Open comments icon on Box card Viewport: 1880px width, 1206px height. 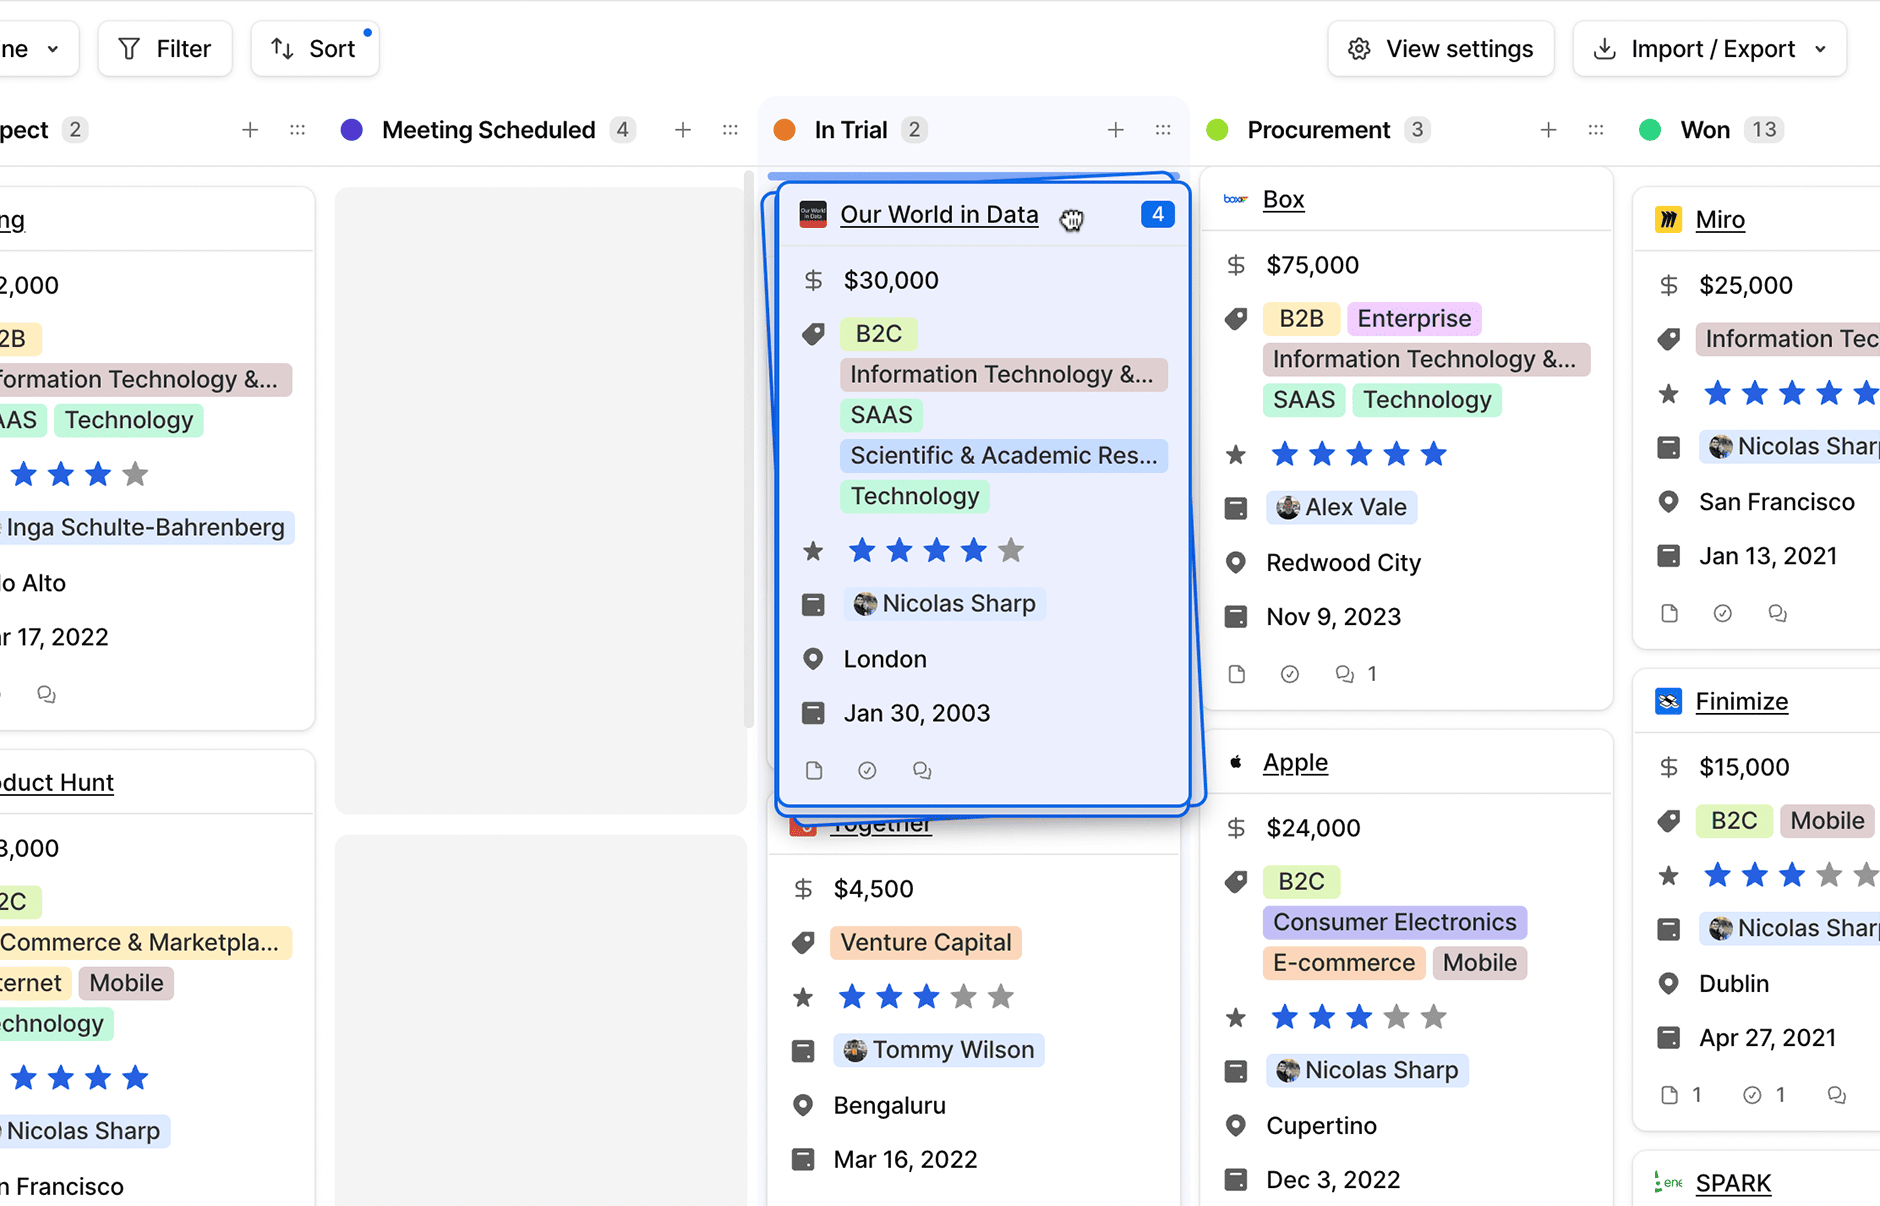1345,674
